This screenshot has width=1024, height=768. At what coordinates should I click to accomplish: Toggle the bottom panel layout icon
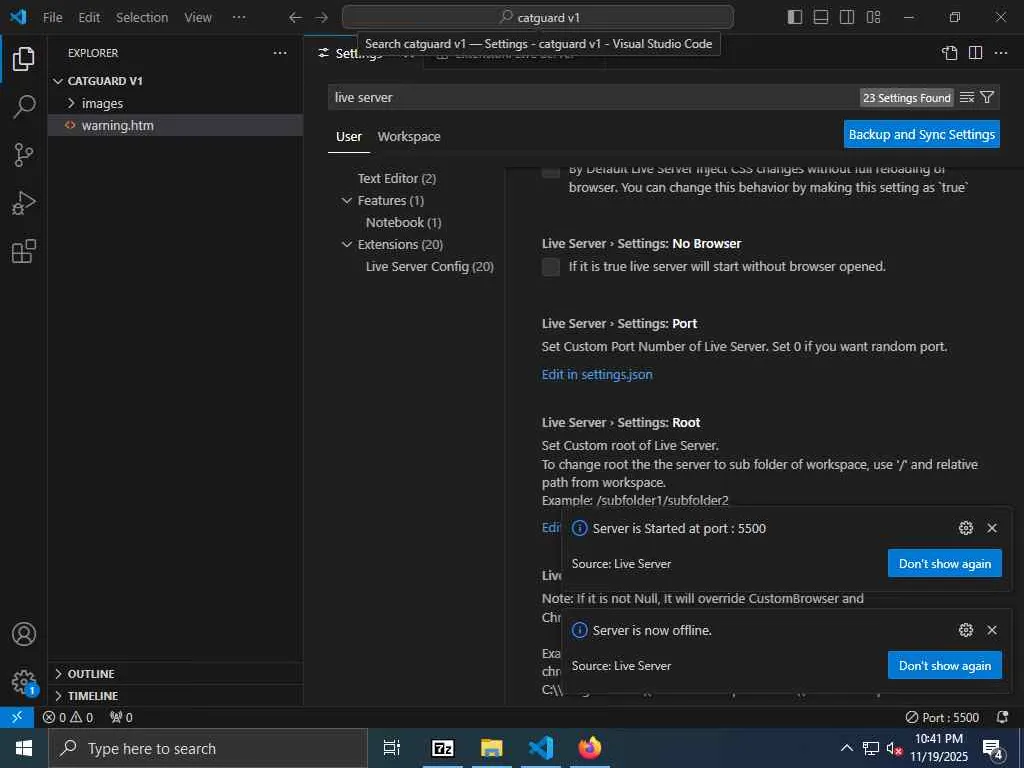click(821, 17)
